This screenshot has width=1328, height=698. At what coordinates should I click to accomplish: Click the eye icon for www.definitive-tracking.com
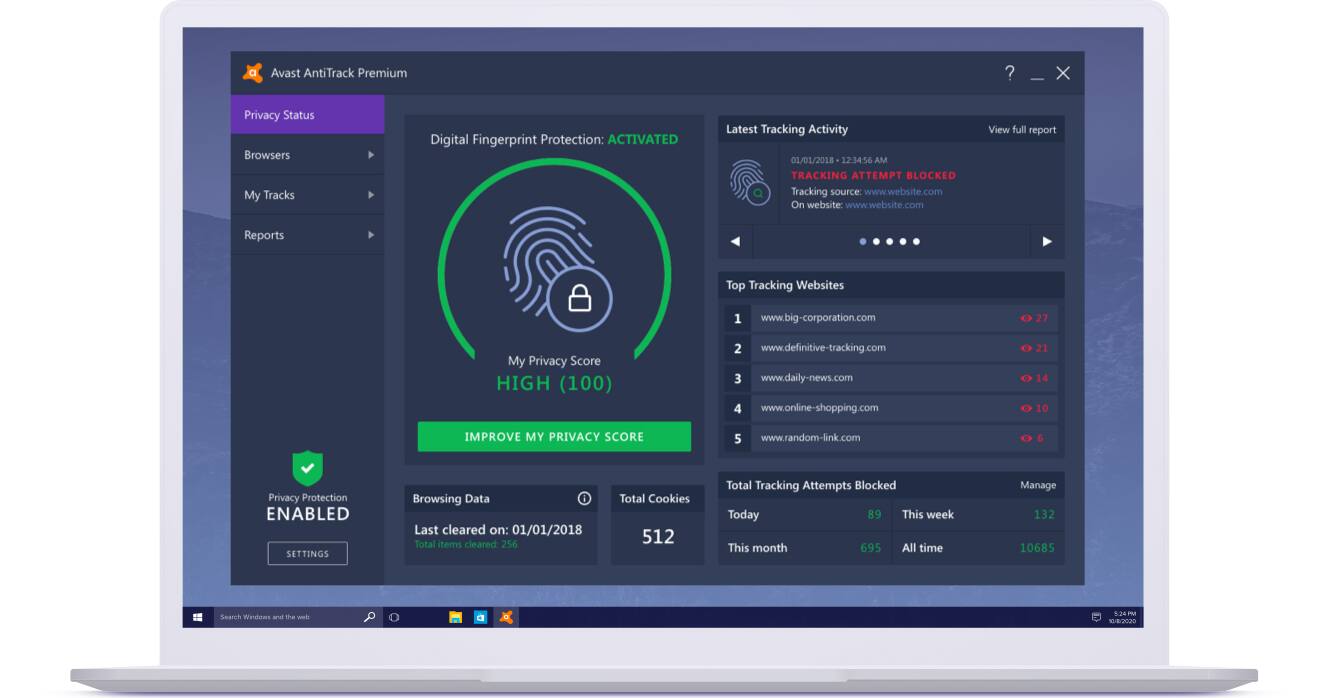[x=1026, y=348]
